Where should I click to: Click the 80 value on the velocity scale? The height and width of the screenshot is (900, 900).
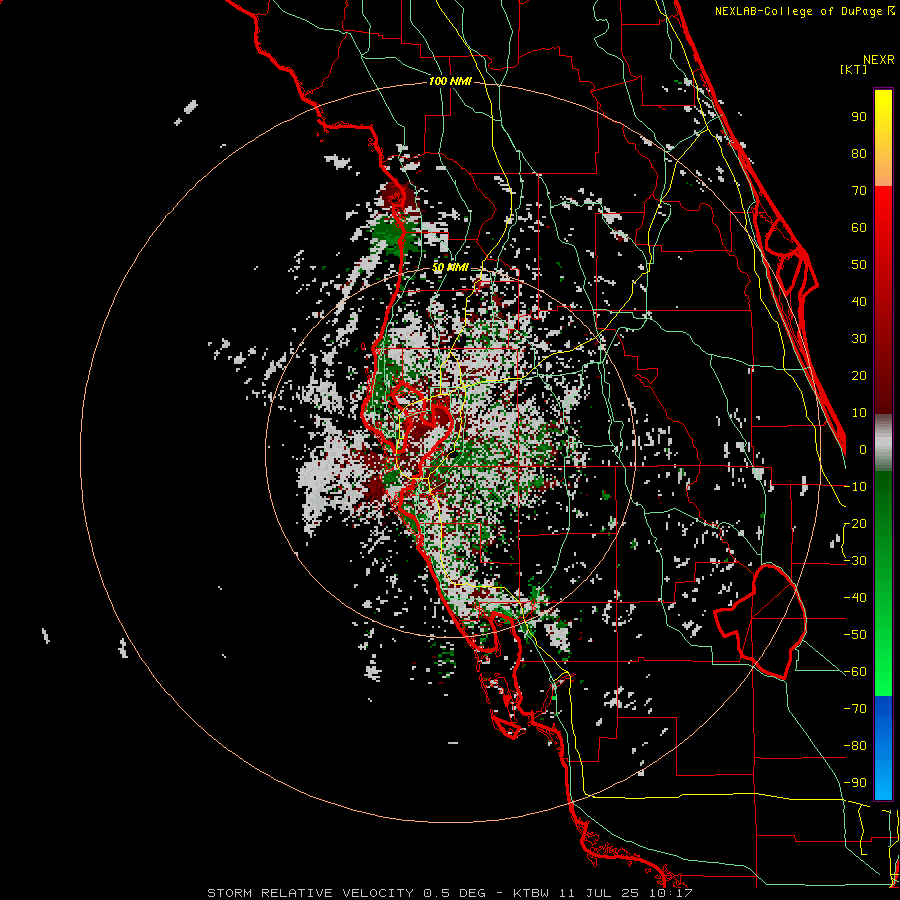point(859,153)
